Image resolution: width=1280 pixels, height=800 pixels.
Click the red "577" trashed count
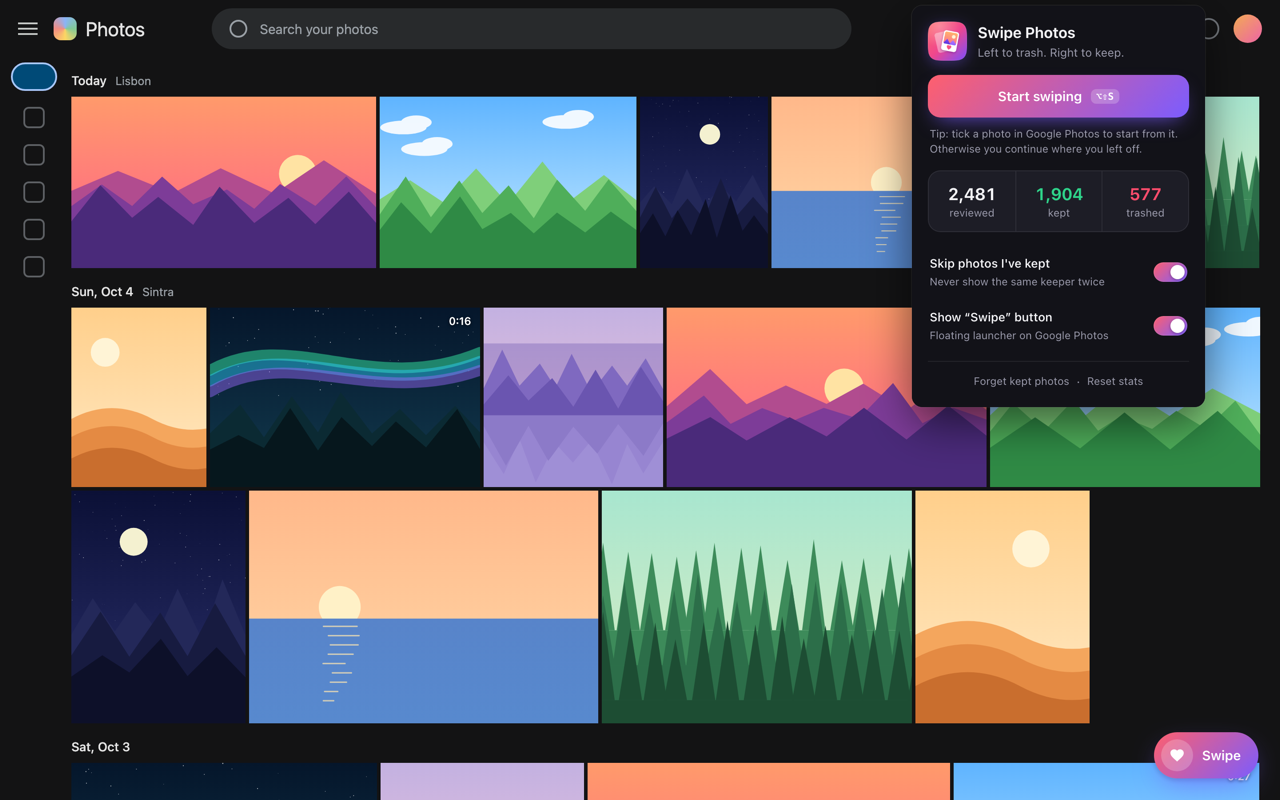click(1145, 194)
